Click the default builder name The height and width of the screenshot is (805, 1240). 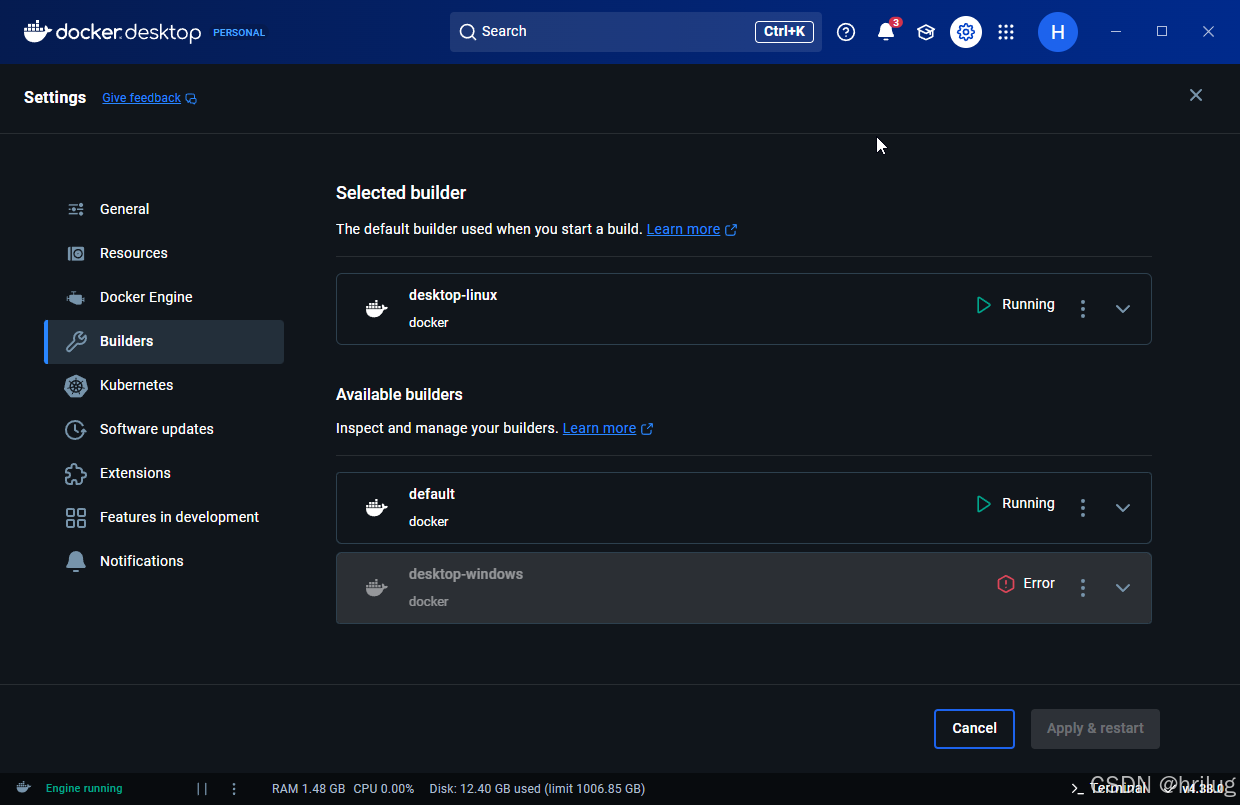(432, 494)
